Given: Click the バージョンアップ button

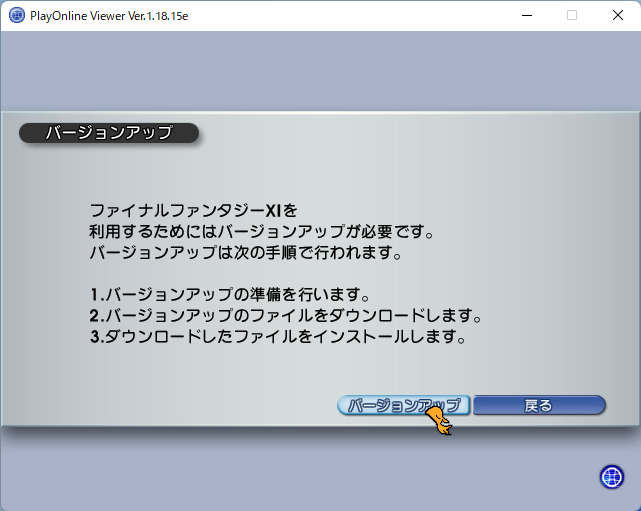Looking at the screenshot, I should 403,405.
